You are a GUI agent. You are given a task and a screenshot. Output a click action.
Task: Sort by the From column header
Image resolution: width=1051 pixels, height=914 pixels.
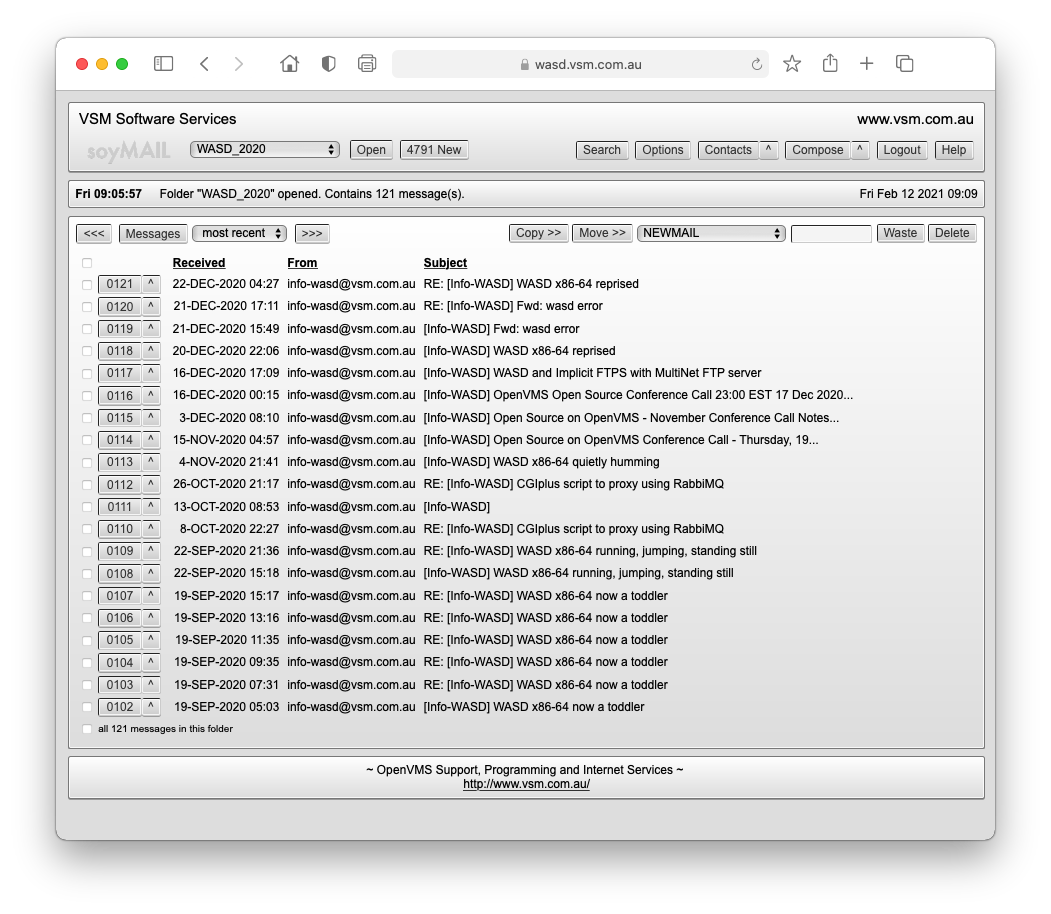[302, 263]
